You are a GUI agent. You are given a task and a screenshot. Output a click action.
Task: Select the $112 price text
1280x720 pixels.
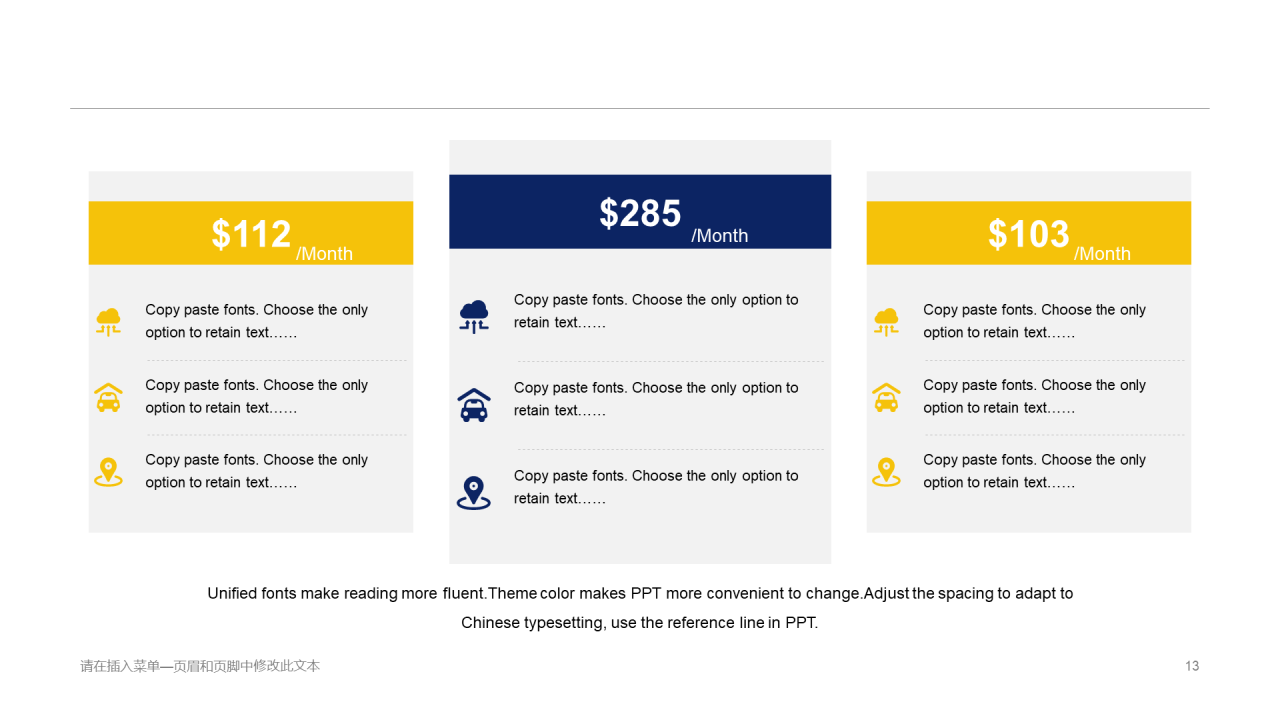[251, 234]
